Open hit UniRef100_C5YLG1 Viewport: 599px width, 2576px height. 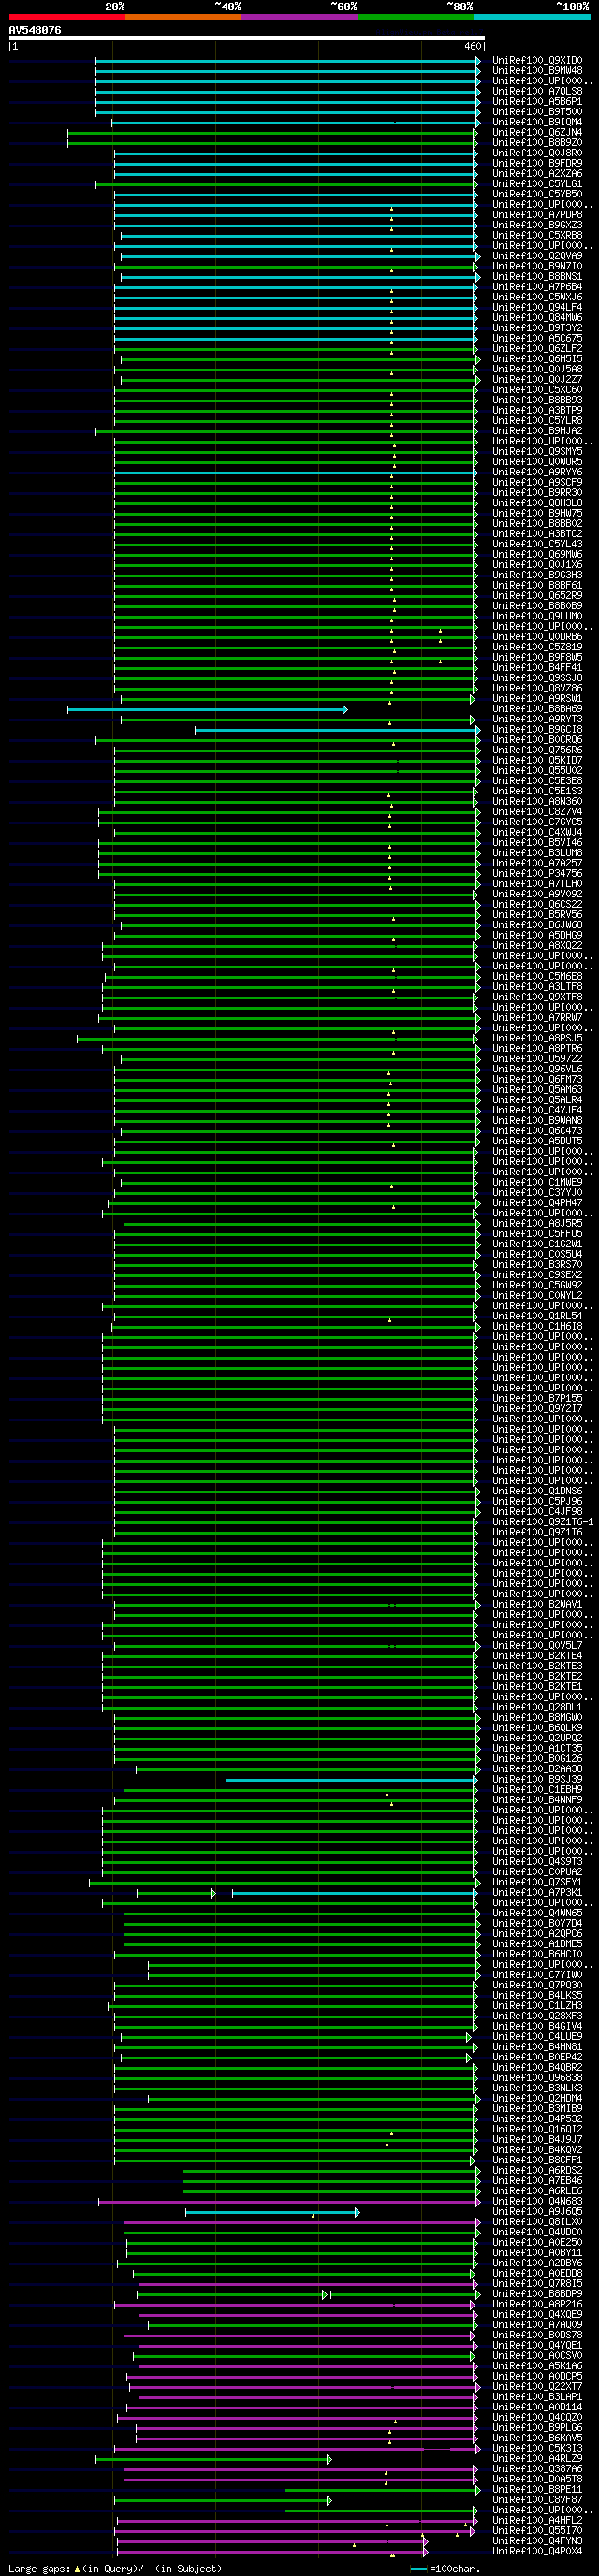[x=537, y=184]
